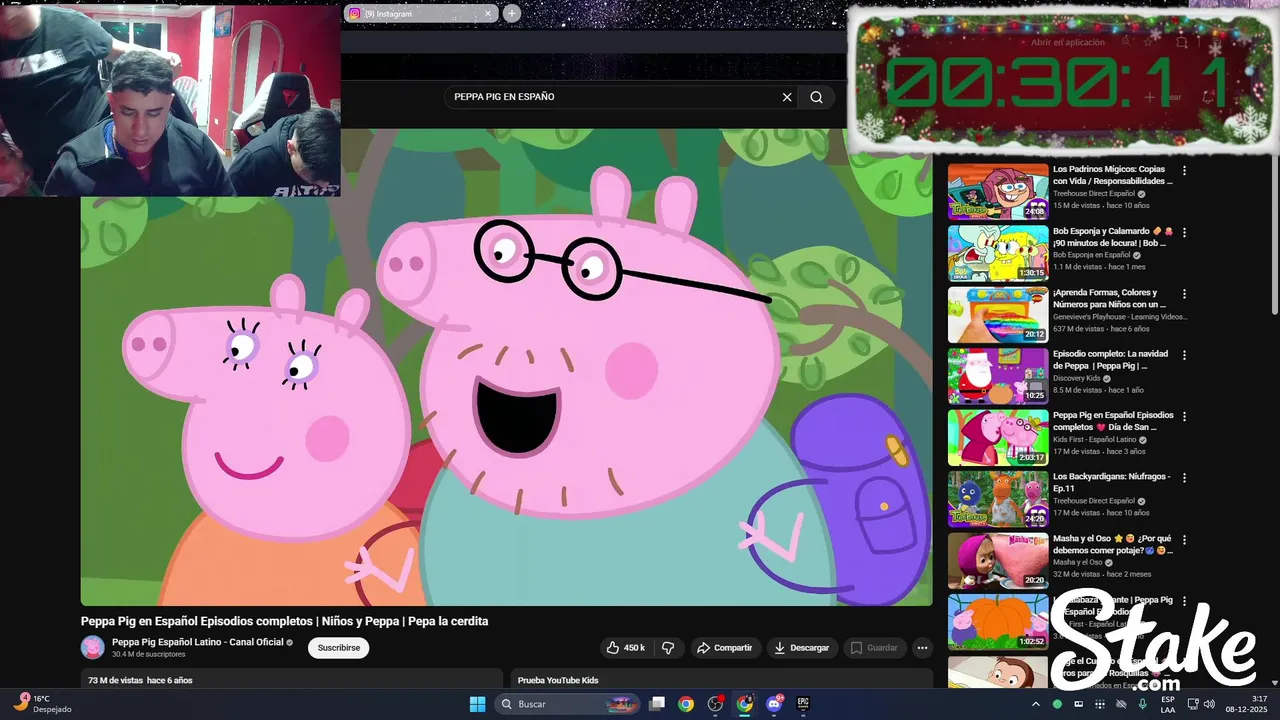Click the Genevieve's Playhouse channel name
The height and width of the screenshot is (720, 1280).
click(x=1120, y=317)
